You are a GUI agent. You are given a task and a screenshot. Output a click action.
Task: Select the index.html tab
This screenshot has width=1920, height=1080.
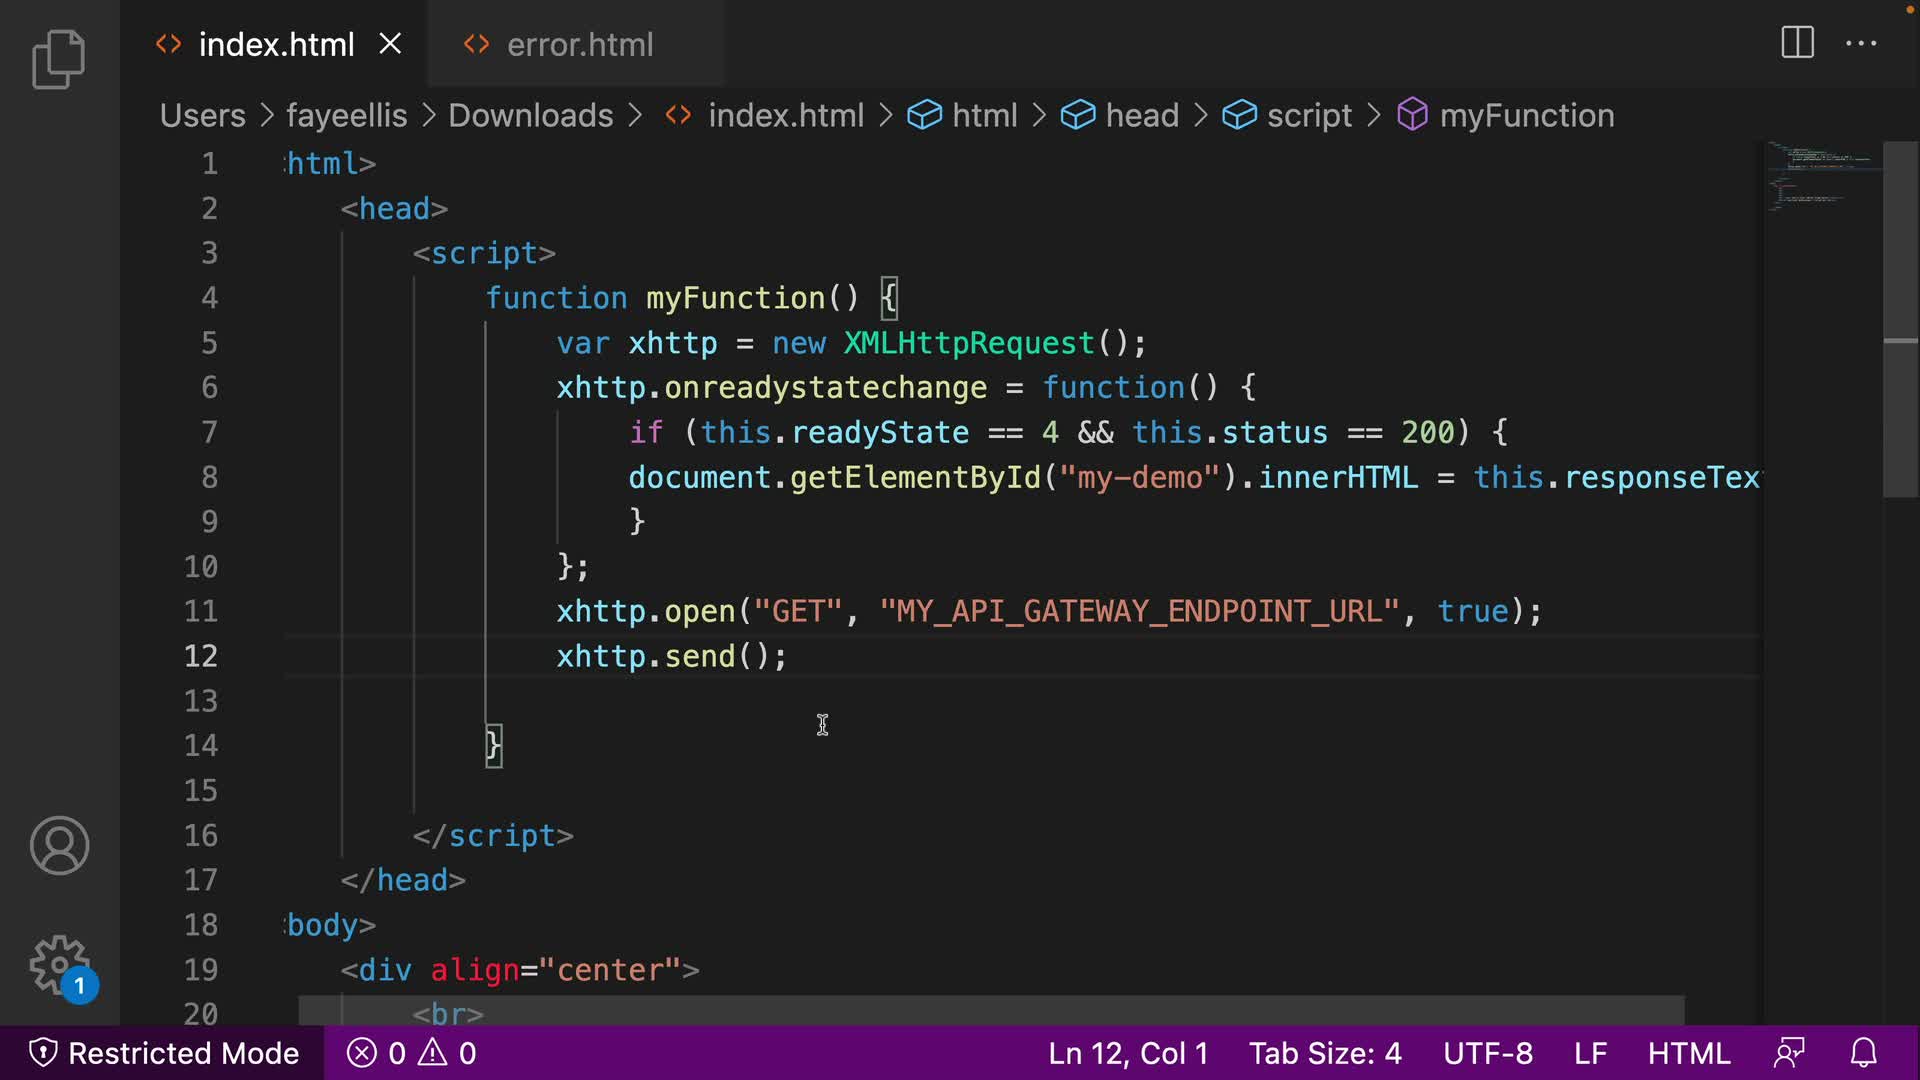[x=276, y=45]
